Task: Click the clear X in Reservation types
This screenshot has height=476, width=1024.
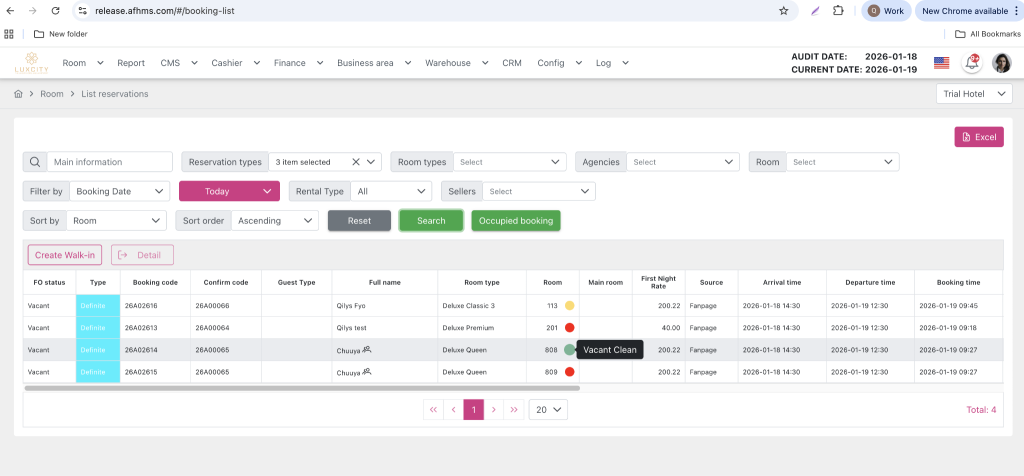Action: [356, 162]
